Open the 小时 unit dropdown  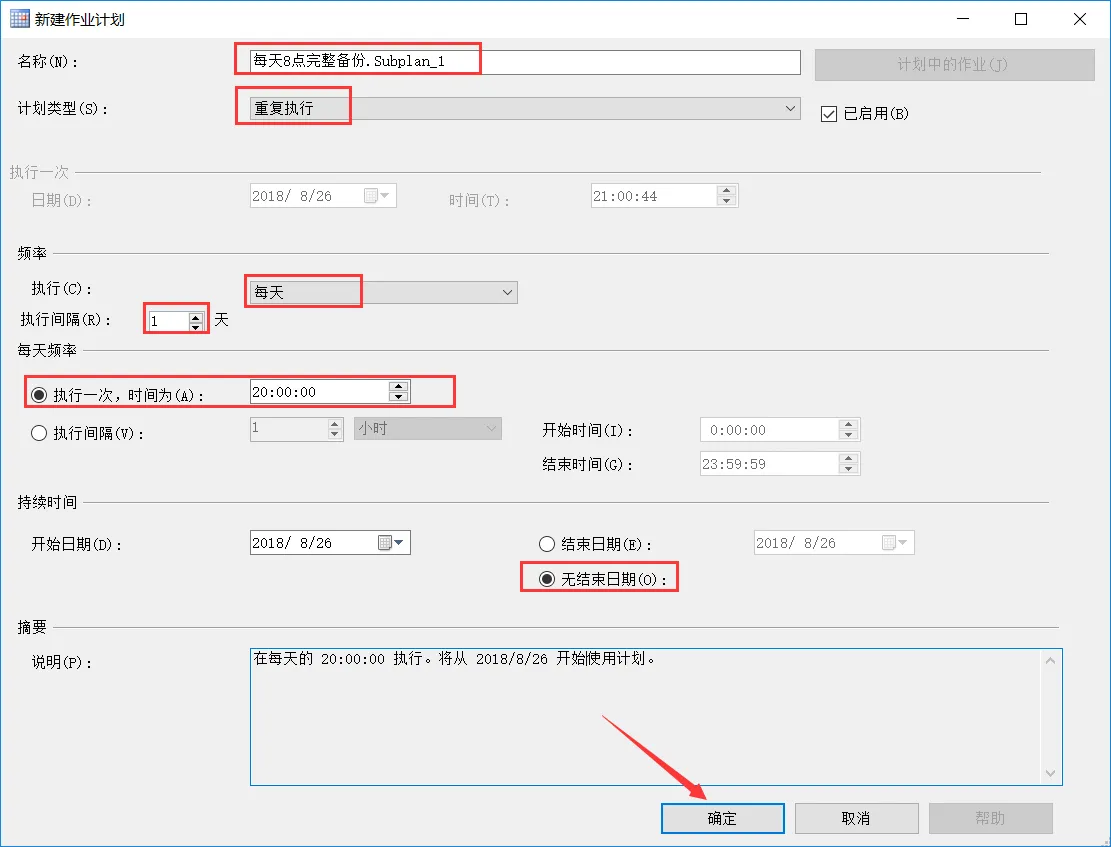427,428
